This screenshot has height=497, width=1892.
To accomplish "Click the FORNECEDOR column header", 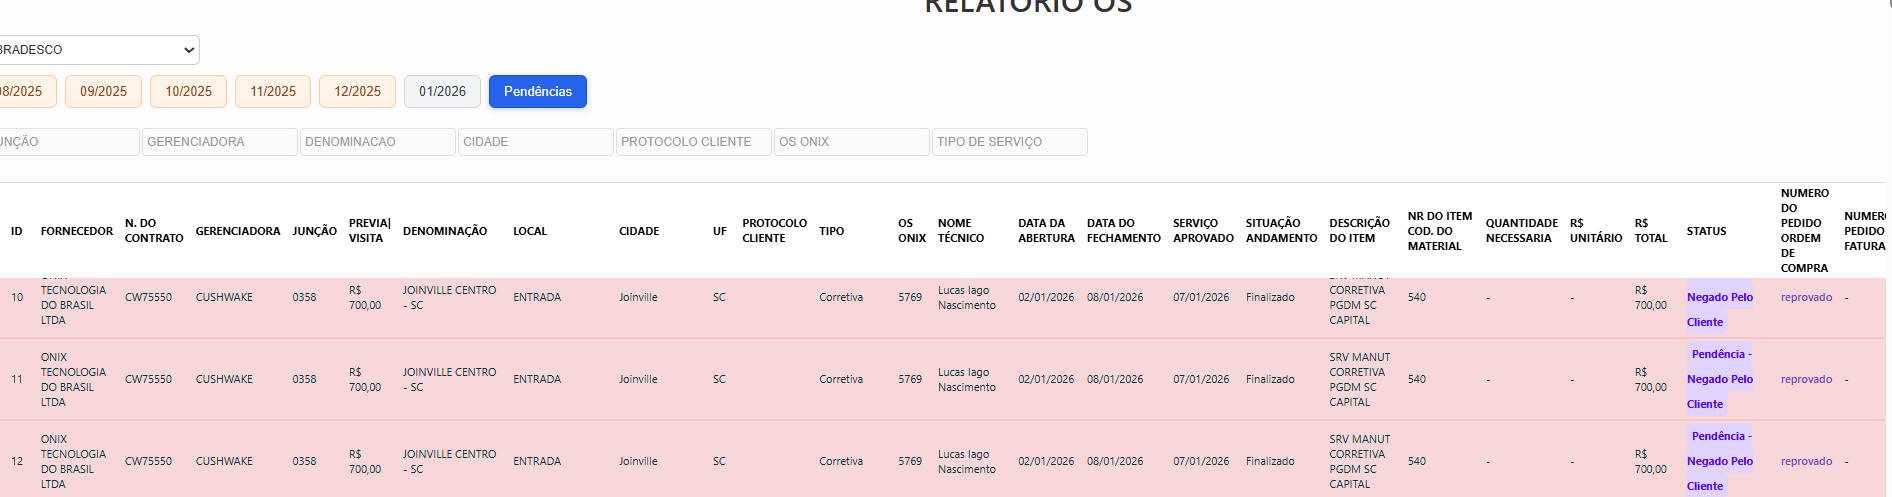I will click(x=77, y=231).
